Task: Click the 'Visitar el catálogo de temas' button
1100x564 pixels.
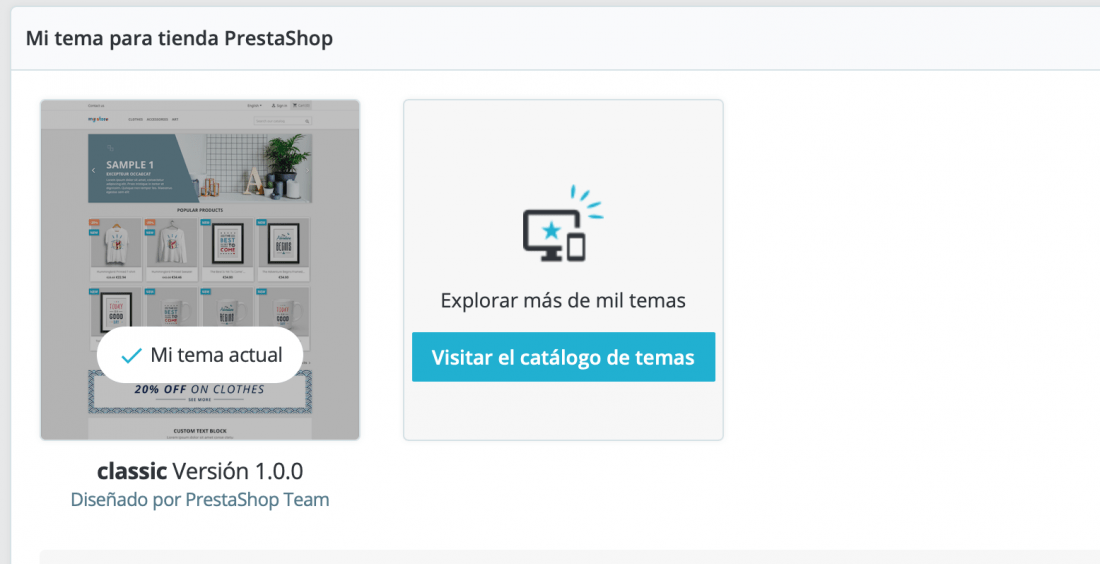Action: pos(563,357)
